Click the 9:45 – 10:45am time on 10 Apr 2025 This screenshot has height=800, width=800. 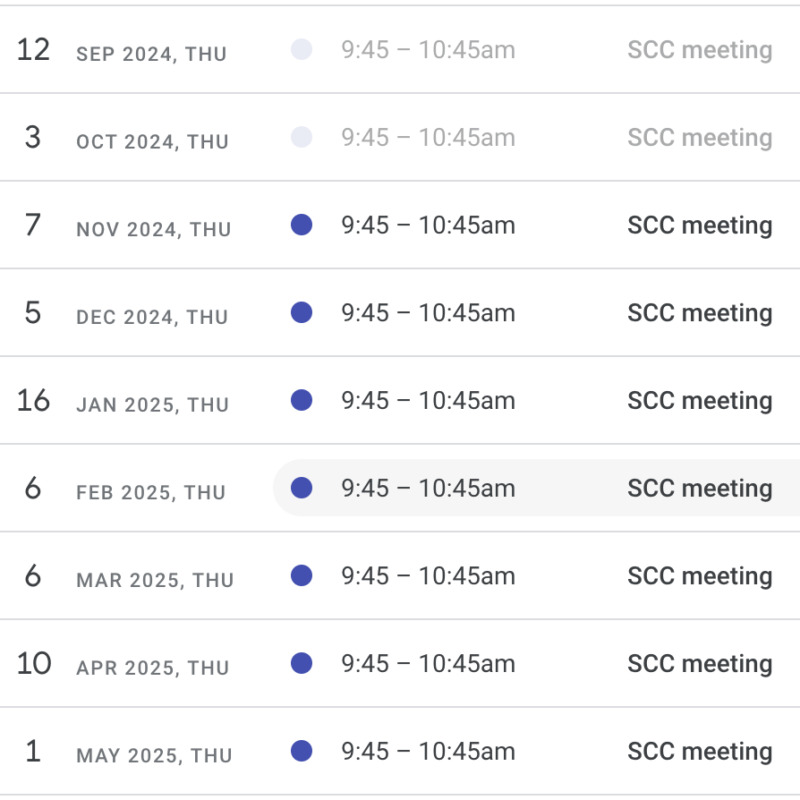click(x=428, y=664)
